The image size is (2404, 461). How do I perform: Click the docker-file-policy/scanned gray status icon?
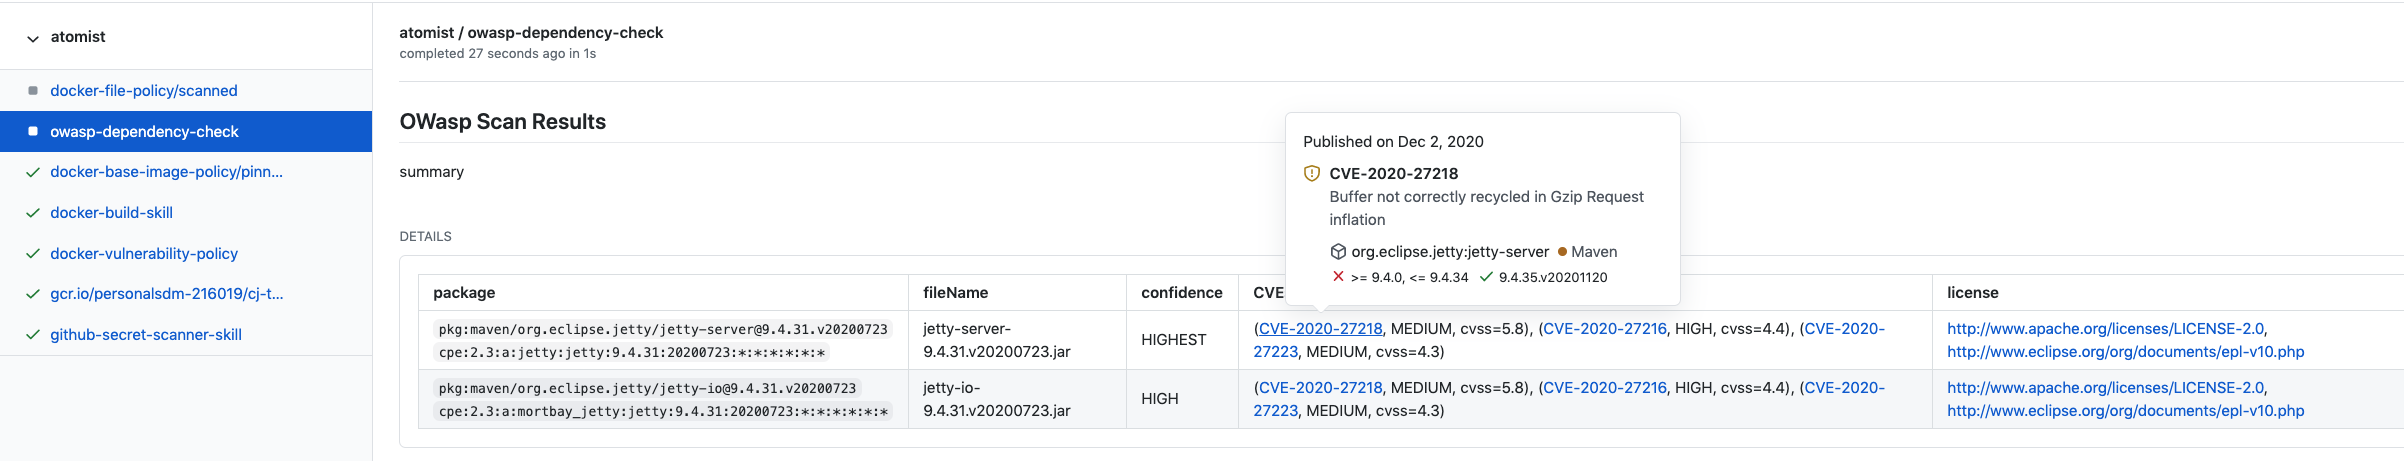point(33,91)
